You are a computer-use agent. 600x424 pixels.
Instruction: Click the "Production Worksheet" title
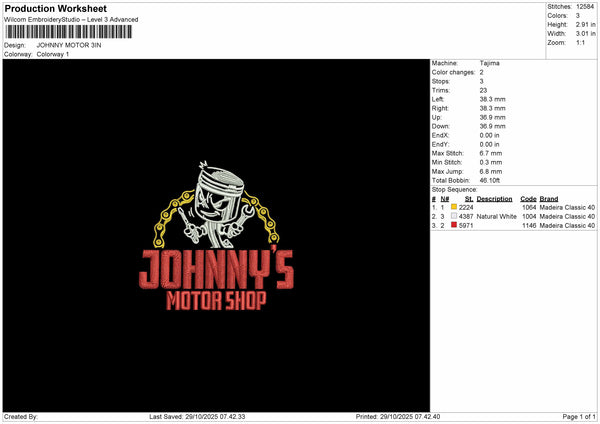tap(56, 8)
